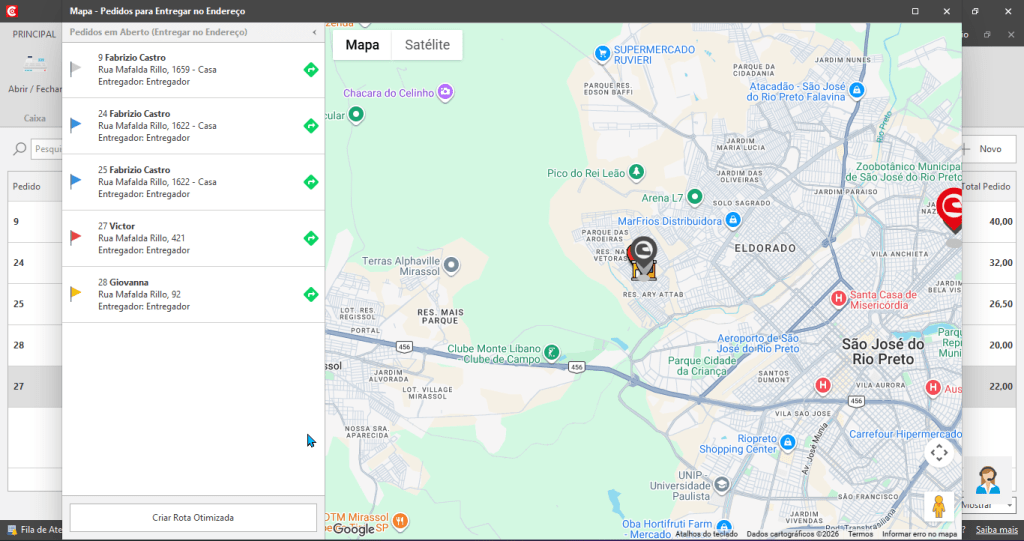
Task: Select order row 25 in the background table
Action: pos(35,304)
